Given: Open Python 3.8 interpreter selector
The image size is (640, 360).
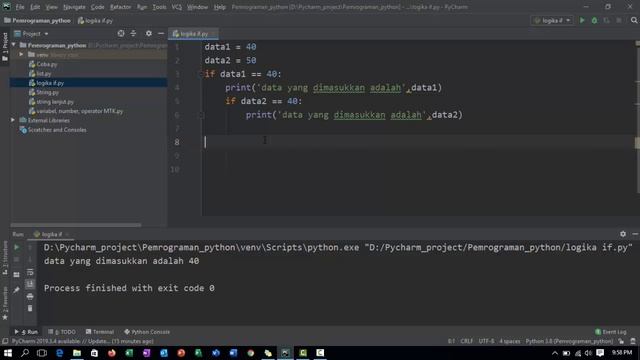Looking at the screenshot, I should (x=569, y=341).
